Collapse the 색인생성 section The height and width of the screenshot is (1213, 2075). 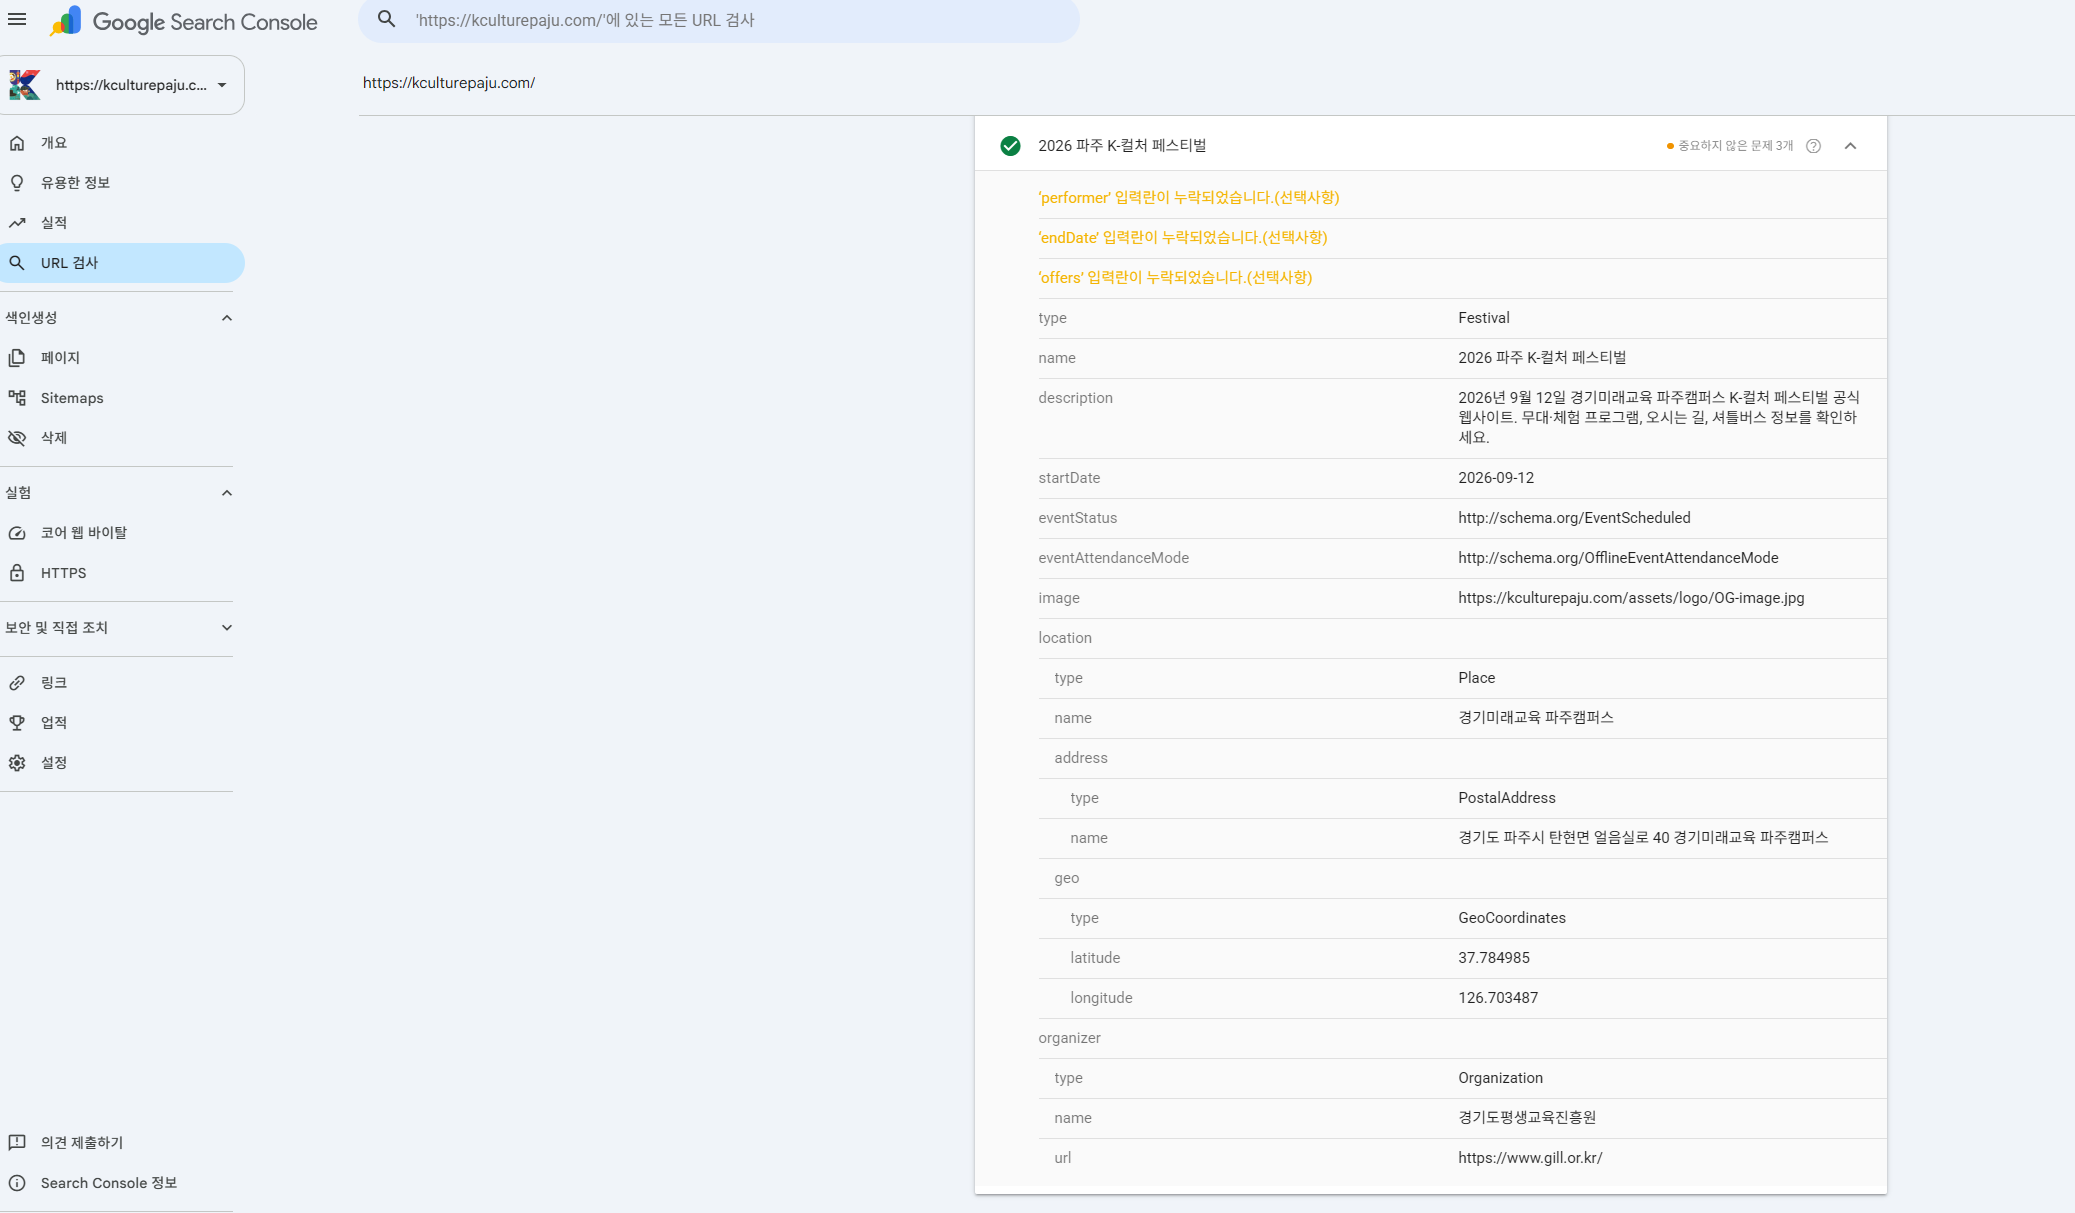[227, 318]
